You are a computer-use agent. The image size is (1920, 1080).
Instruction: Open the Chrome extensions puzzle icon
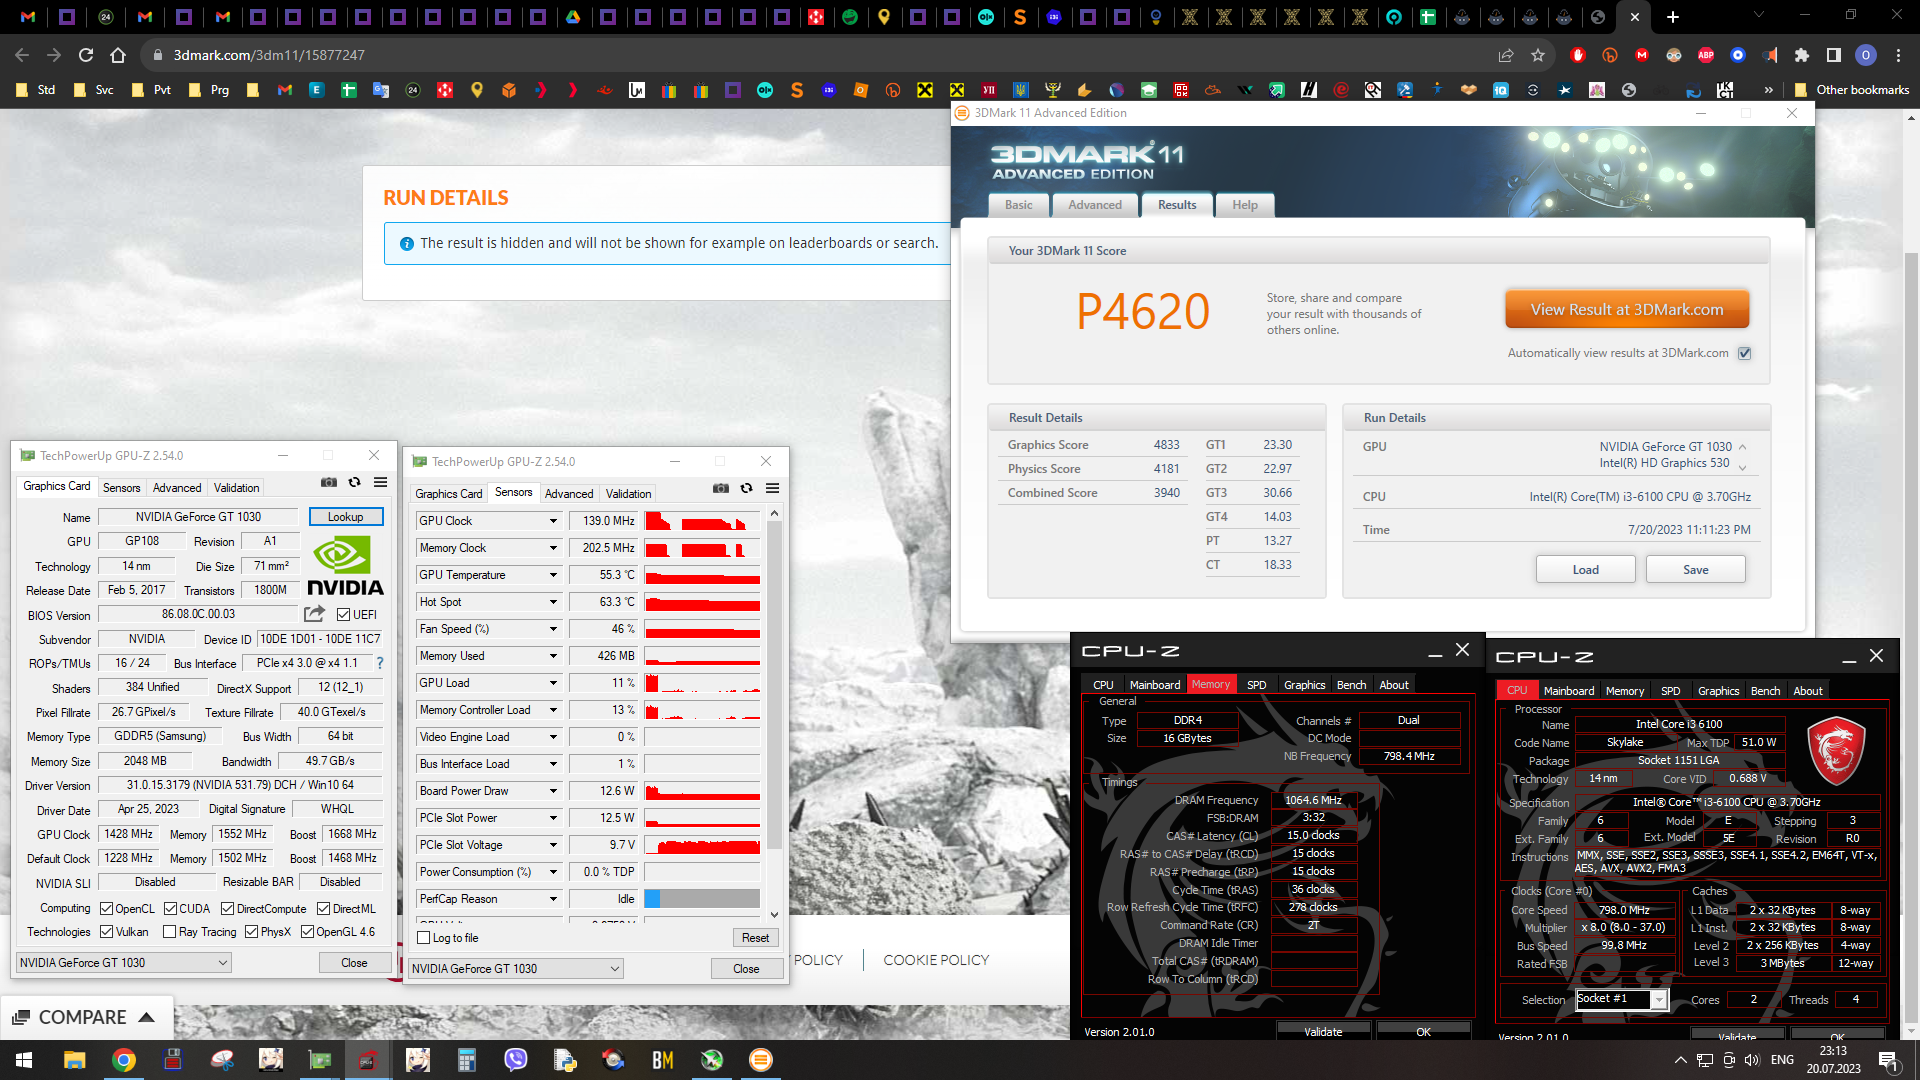click(x=1802, y=55)
